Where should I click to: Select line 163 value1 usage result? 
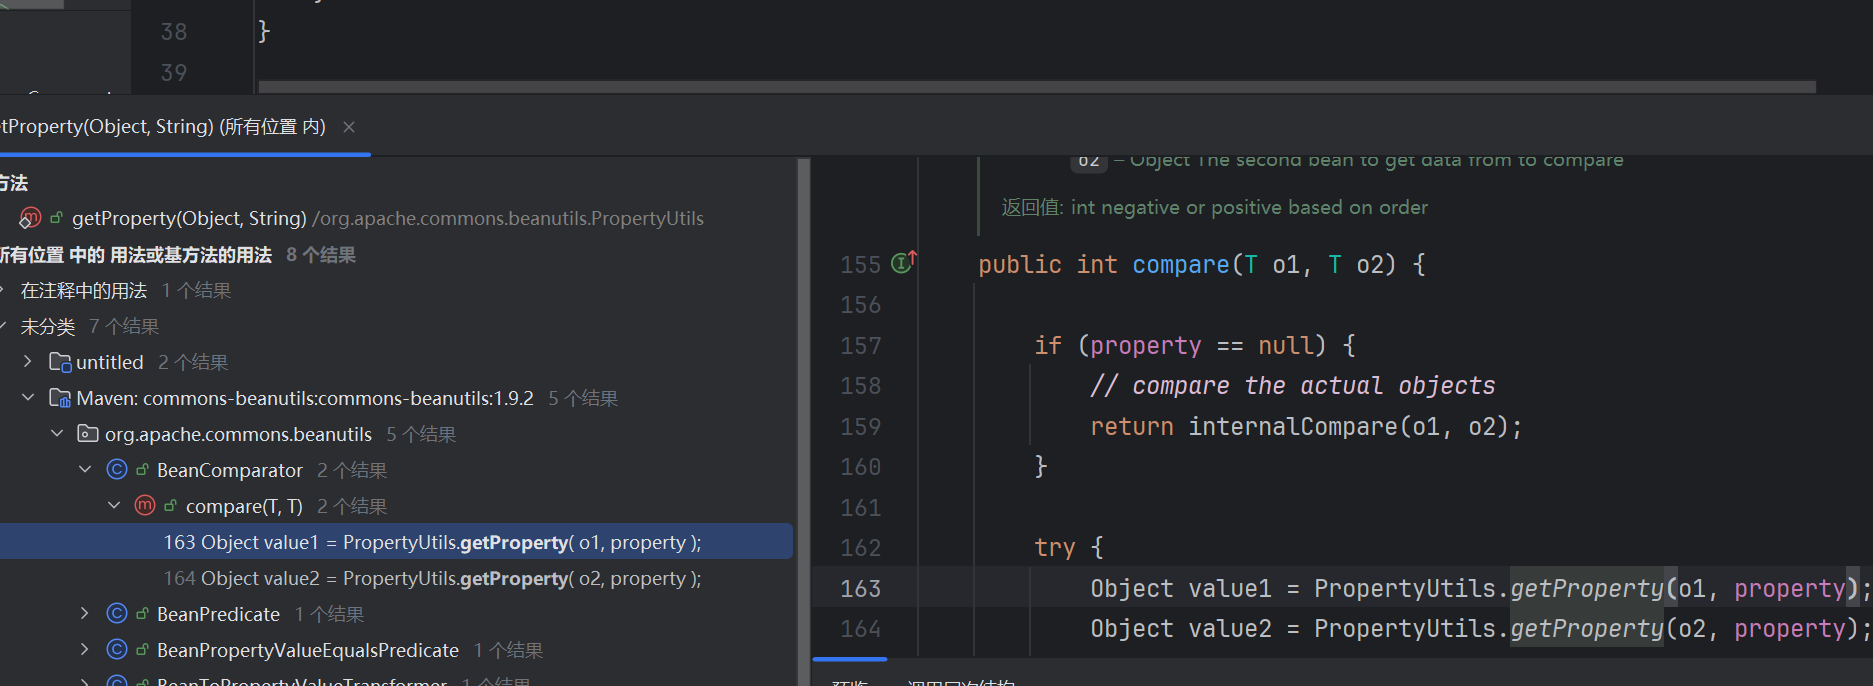point(432,542)
